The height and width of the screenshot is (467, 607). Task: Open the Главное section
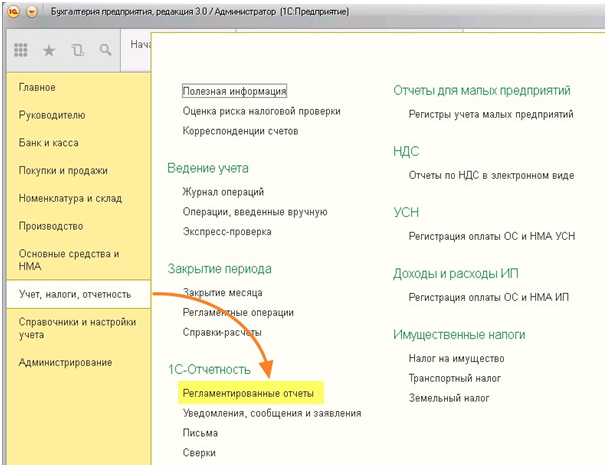[37, 88]
